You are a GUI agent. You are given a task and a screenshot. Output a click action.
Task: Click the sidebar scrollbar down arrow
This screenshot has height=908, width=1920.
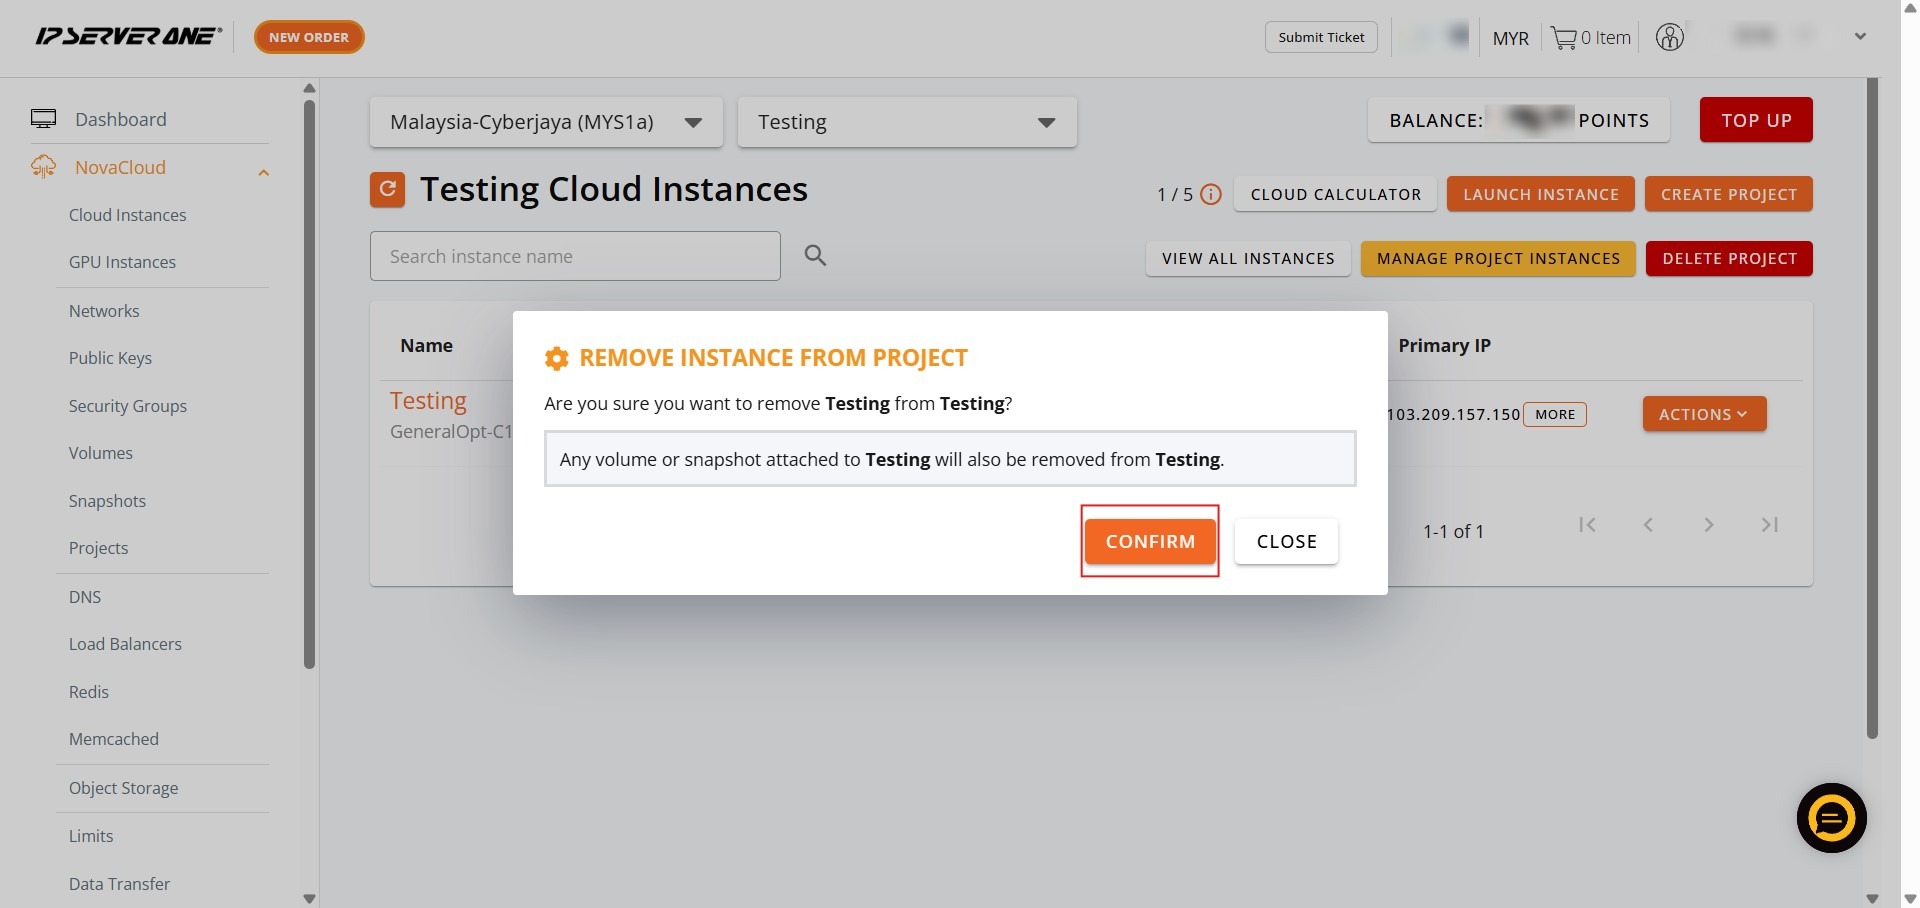309,898
